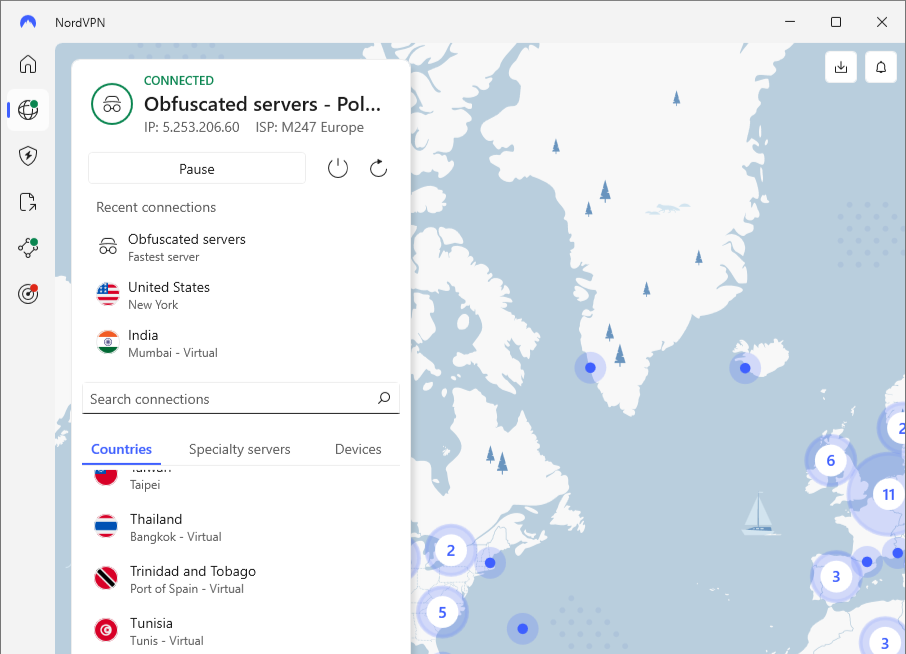Click the ISP: M247 Europe text
The image size is (906, 654).
click(x=310, y=127)
